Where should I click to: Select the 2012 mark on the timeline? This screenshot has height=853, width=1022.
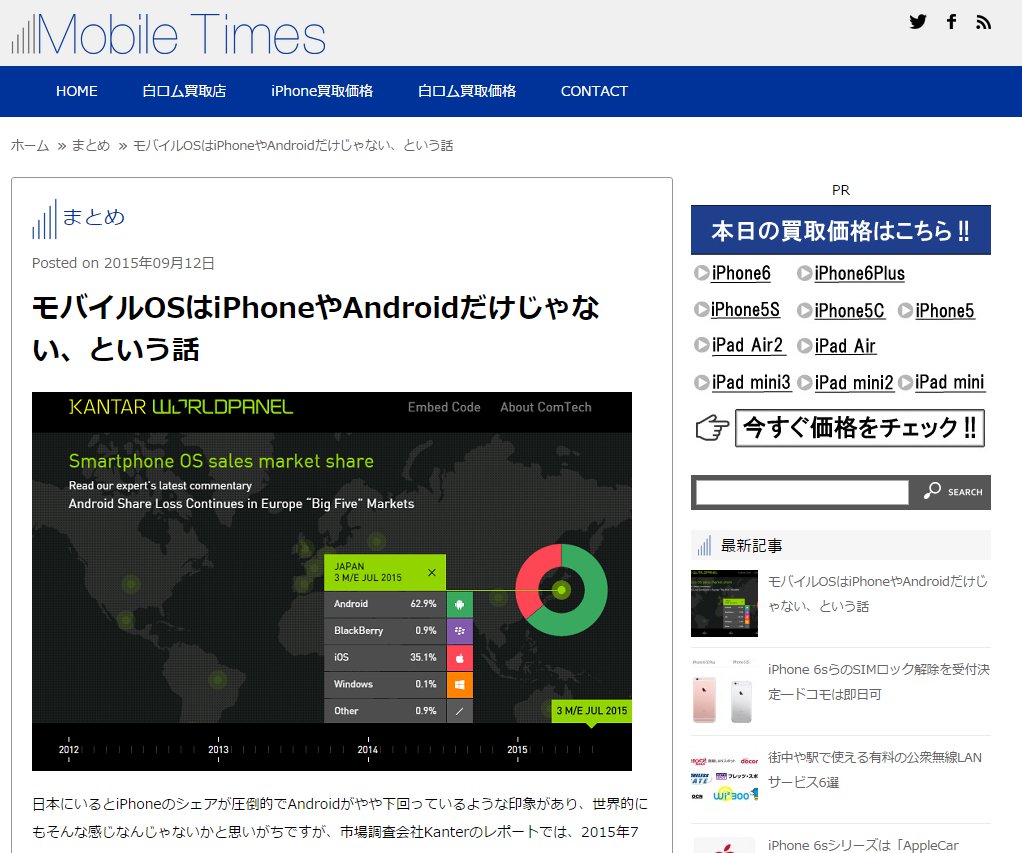[68, 749]
